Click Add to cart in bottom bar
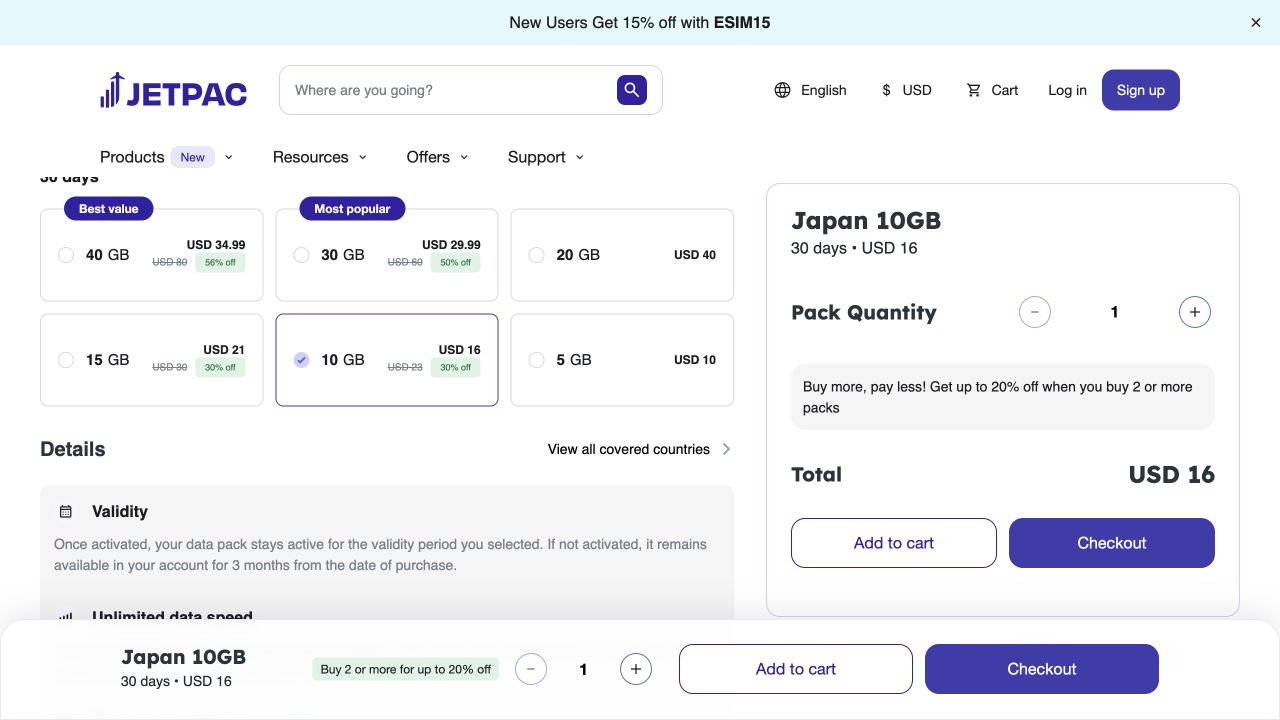 (796, 669)
